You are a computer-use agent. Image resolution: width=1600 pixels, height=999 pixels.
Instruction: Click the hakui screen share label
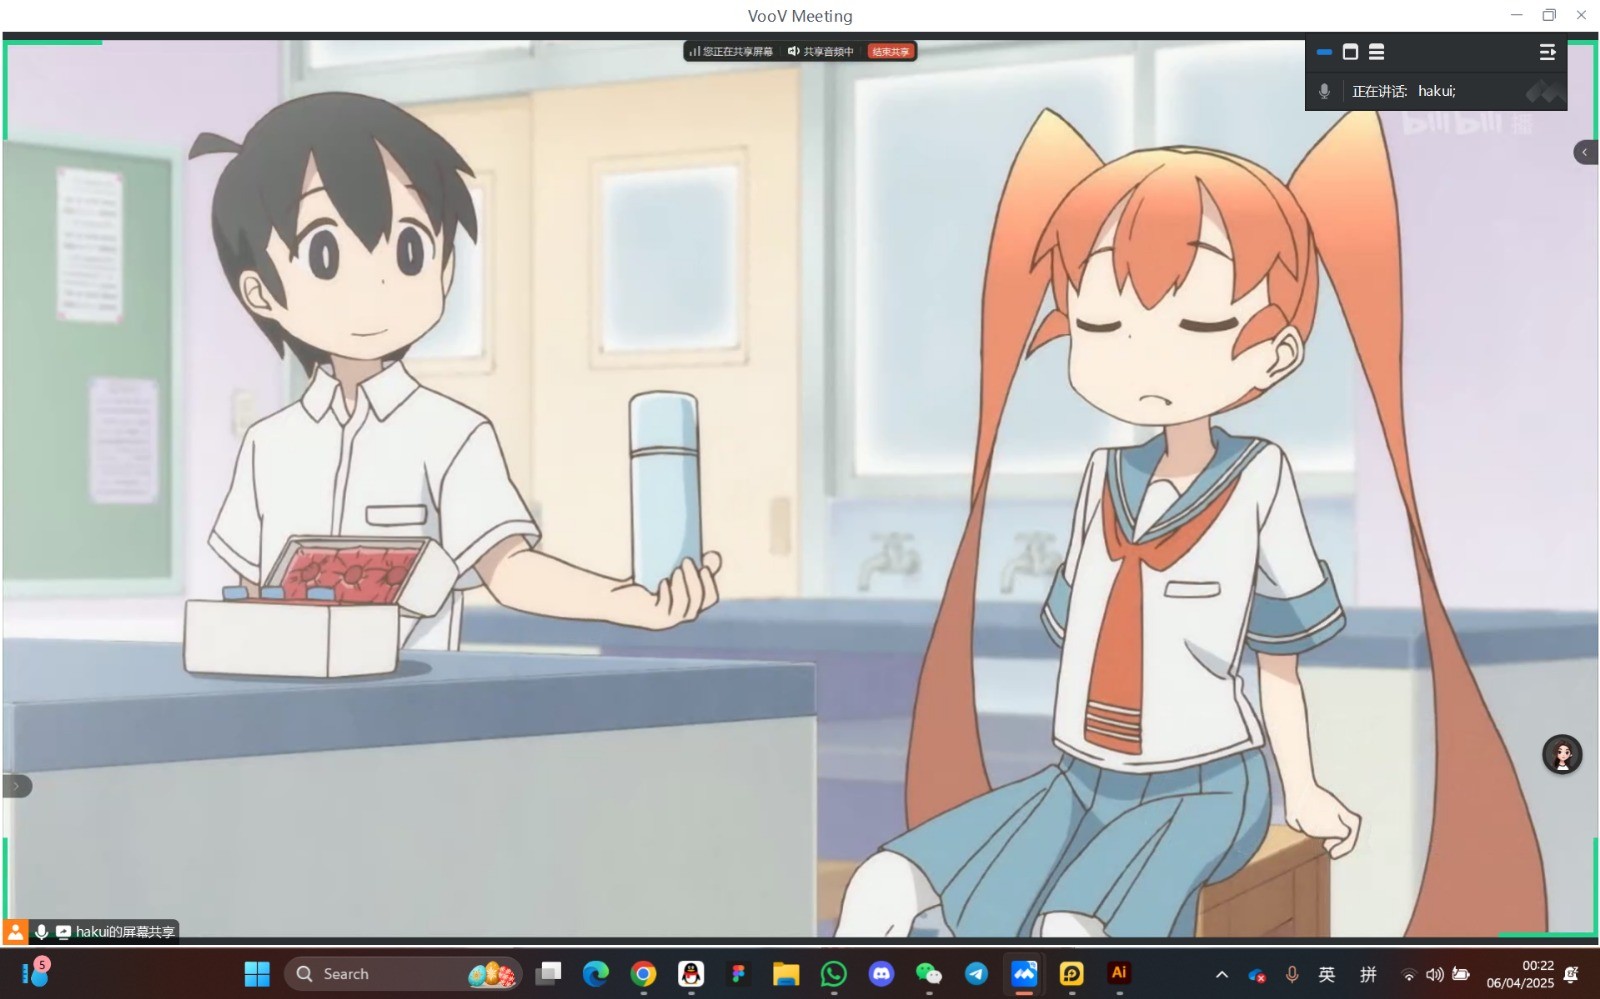(125, 932)
